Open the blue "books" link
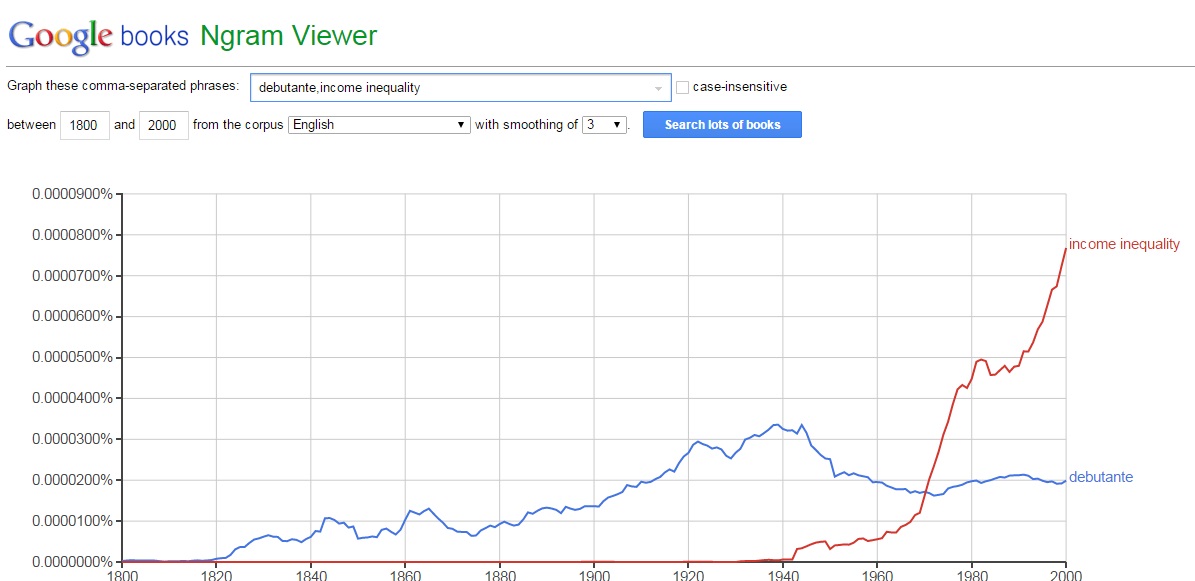This screenshot has width=1195, height=581. [x=154, y=36]
